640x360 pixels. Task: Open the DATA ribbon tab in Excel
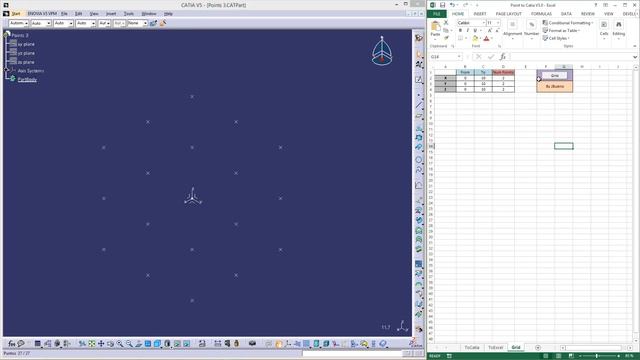(x=566, y=14)
